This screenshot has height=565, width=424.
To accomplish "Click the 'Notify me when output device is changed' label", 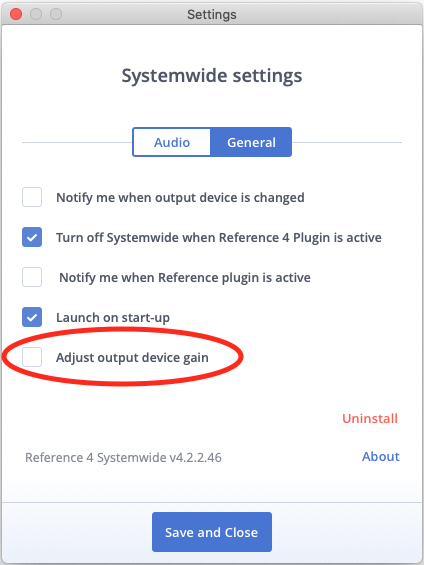I will point(180,197).
